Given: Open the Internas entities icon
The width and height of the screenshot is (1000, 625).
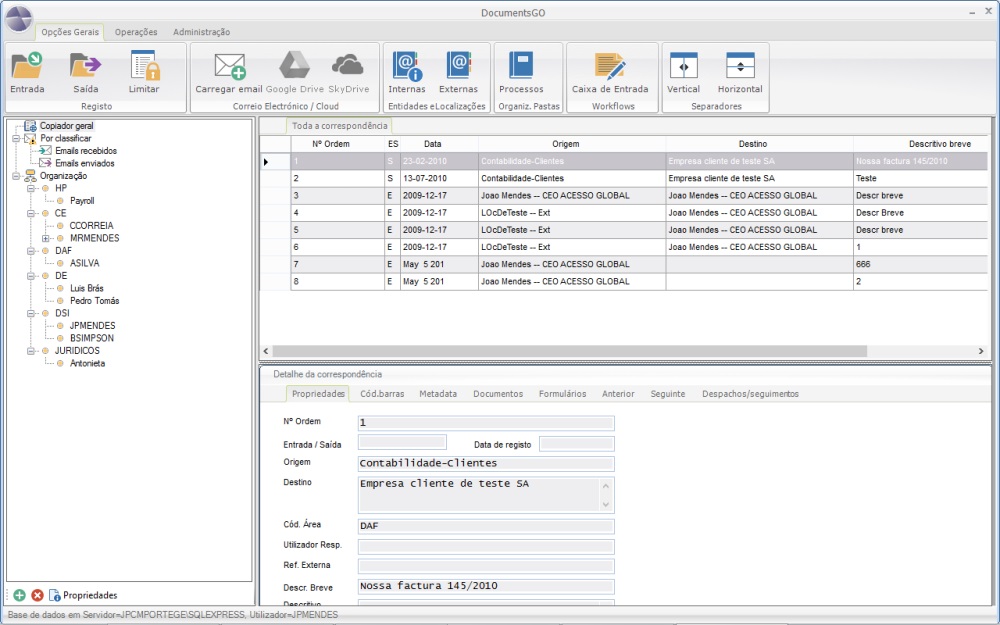Looking at the screenshot, I should (407, 67).
